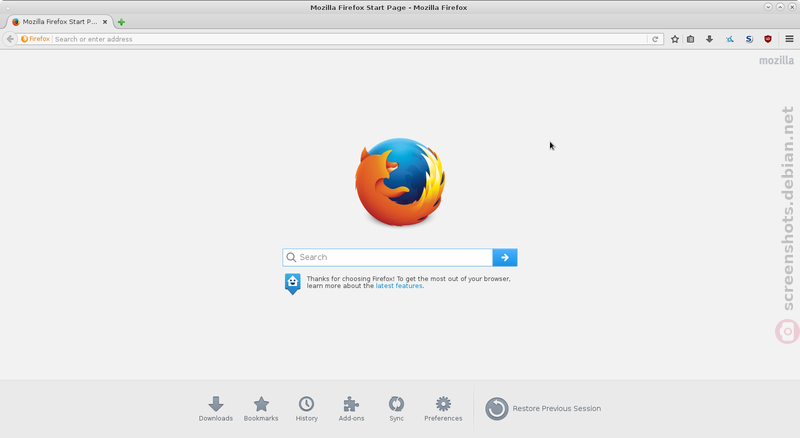800x438 pixels.
Task: Open Bookmarks from the bottom launcher
Action: click(261, 409)
